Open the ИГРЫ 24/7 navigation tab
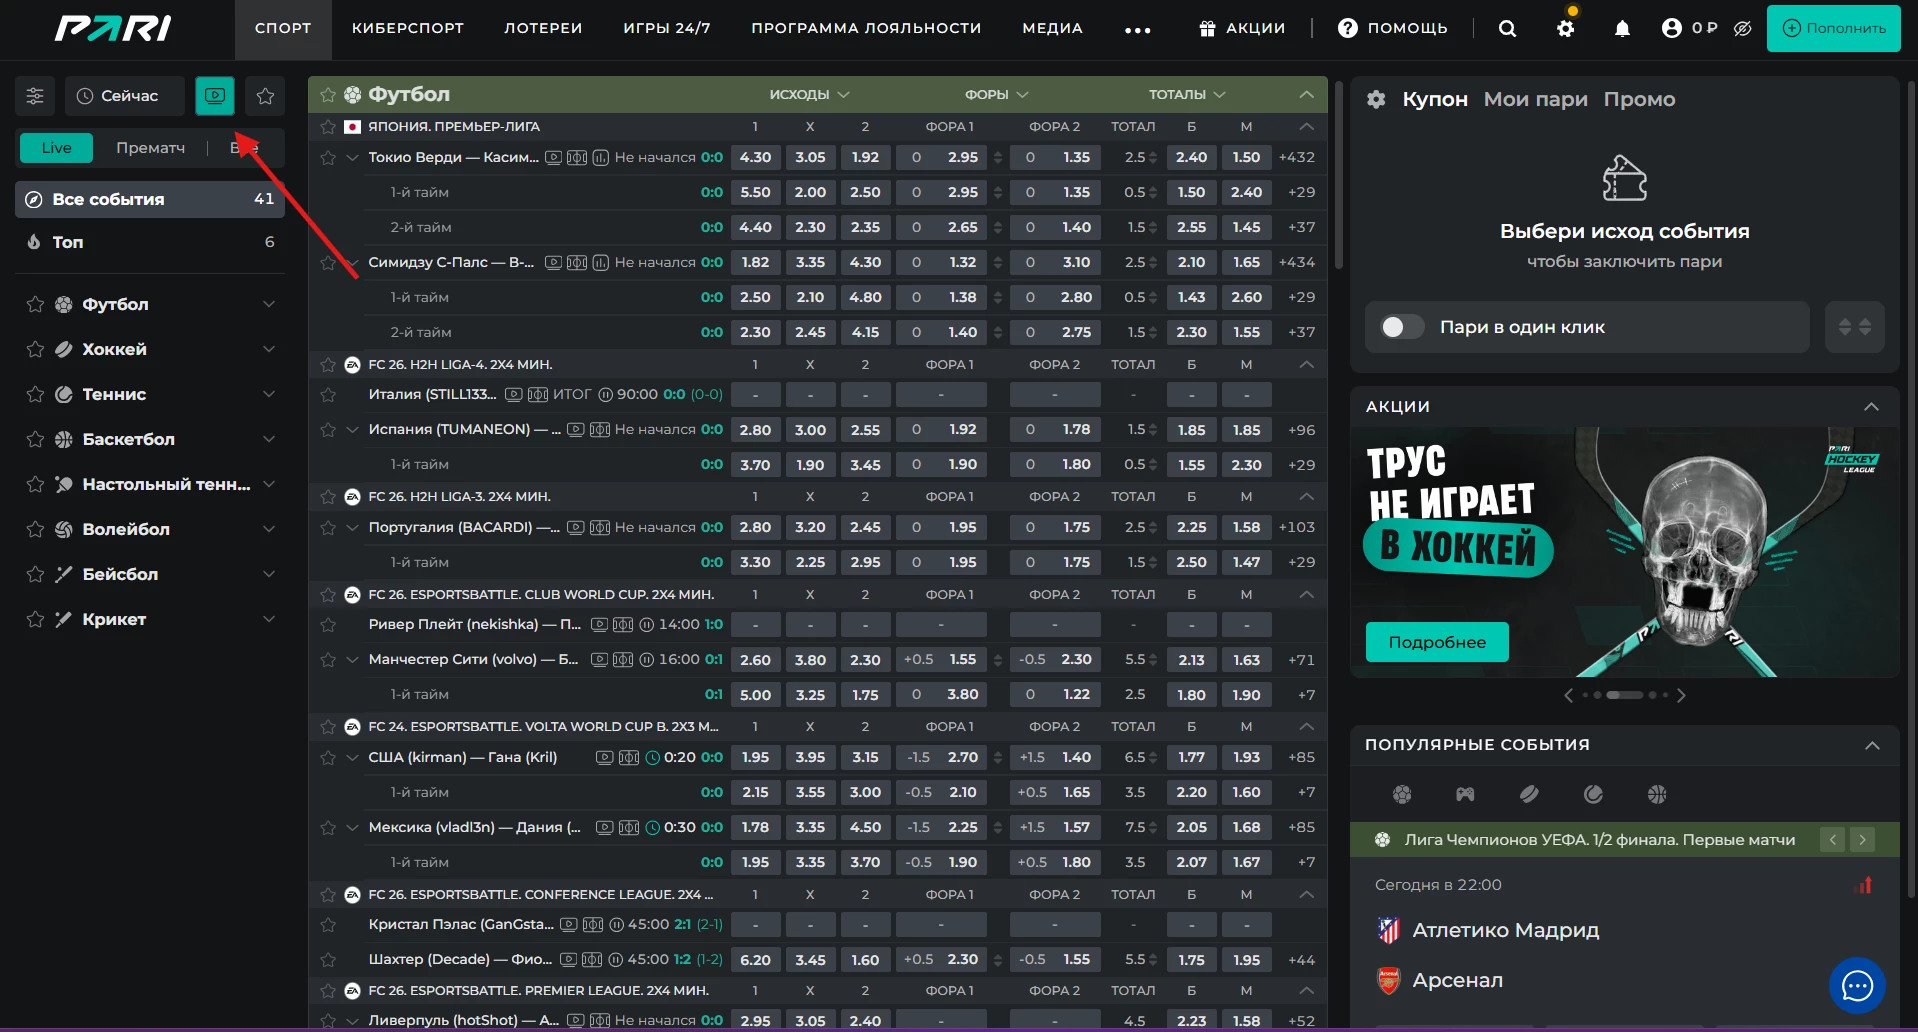The image size is (1918, 1032). [667, 28]
